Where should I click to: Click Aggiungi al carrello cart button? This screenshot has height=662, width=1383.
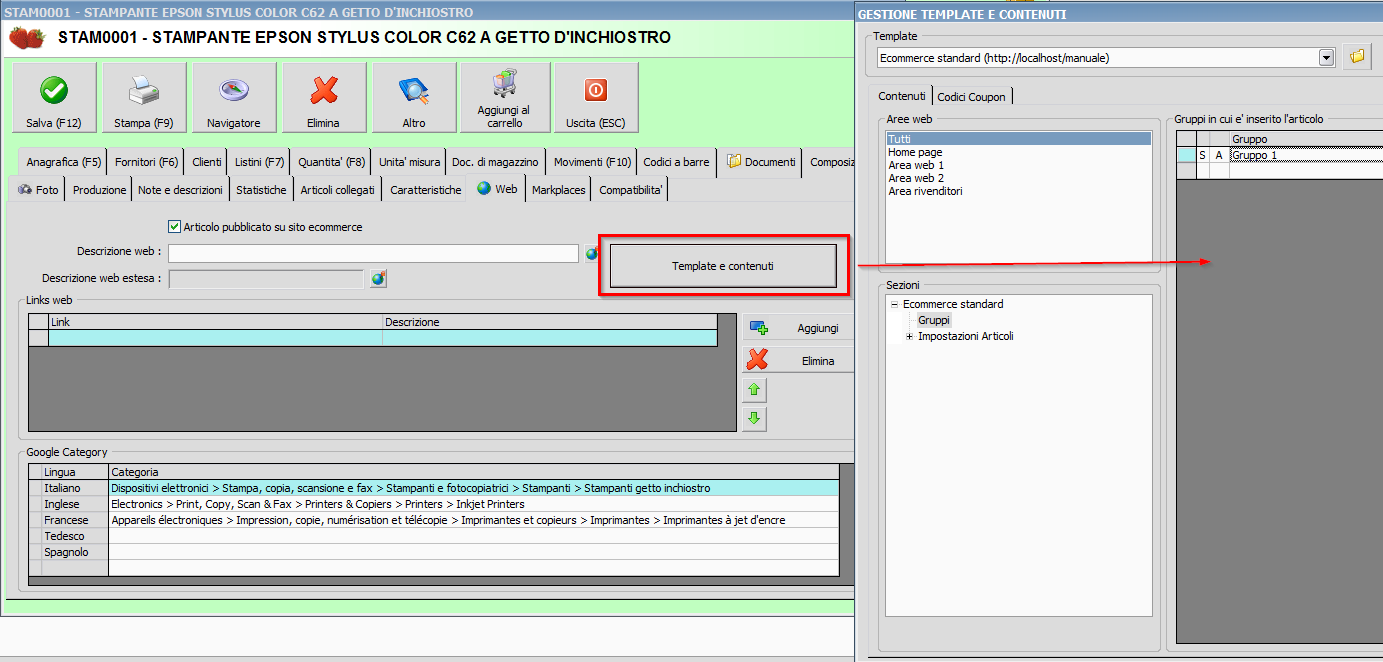click(504, 98)
